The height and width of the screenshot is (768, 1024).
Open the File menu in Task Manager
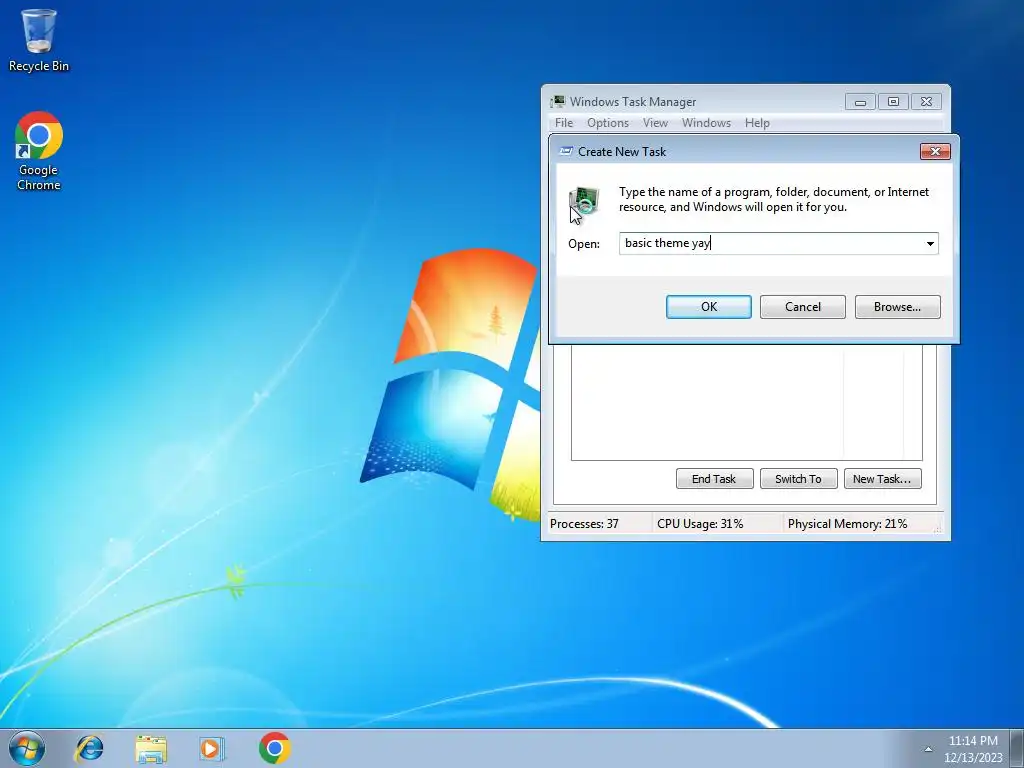564,123
